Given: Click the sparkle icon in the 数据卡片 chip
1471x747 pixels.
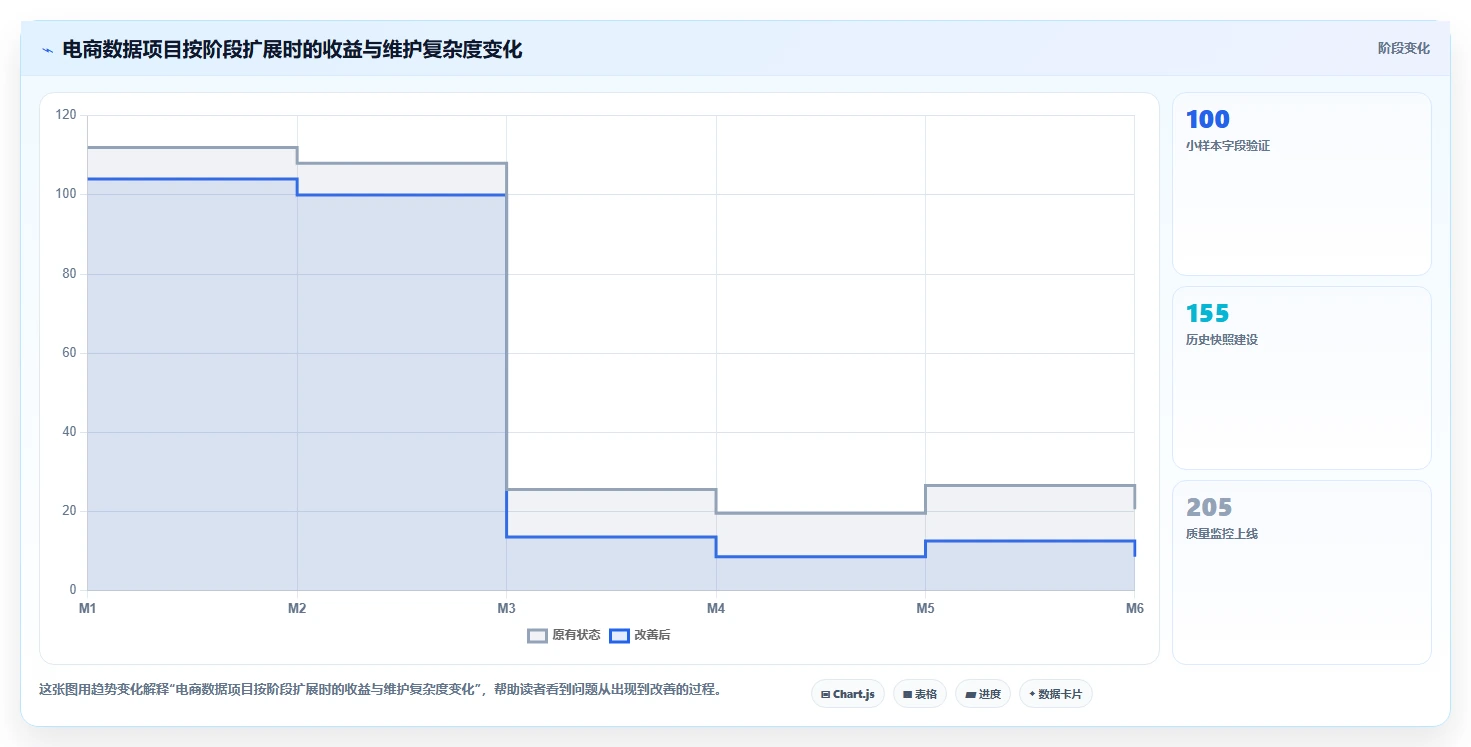Looking at the screenshot, I should (1032, 693).
